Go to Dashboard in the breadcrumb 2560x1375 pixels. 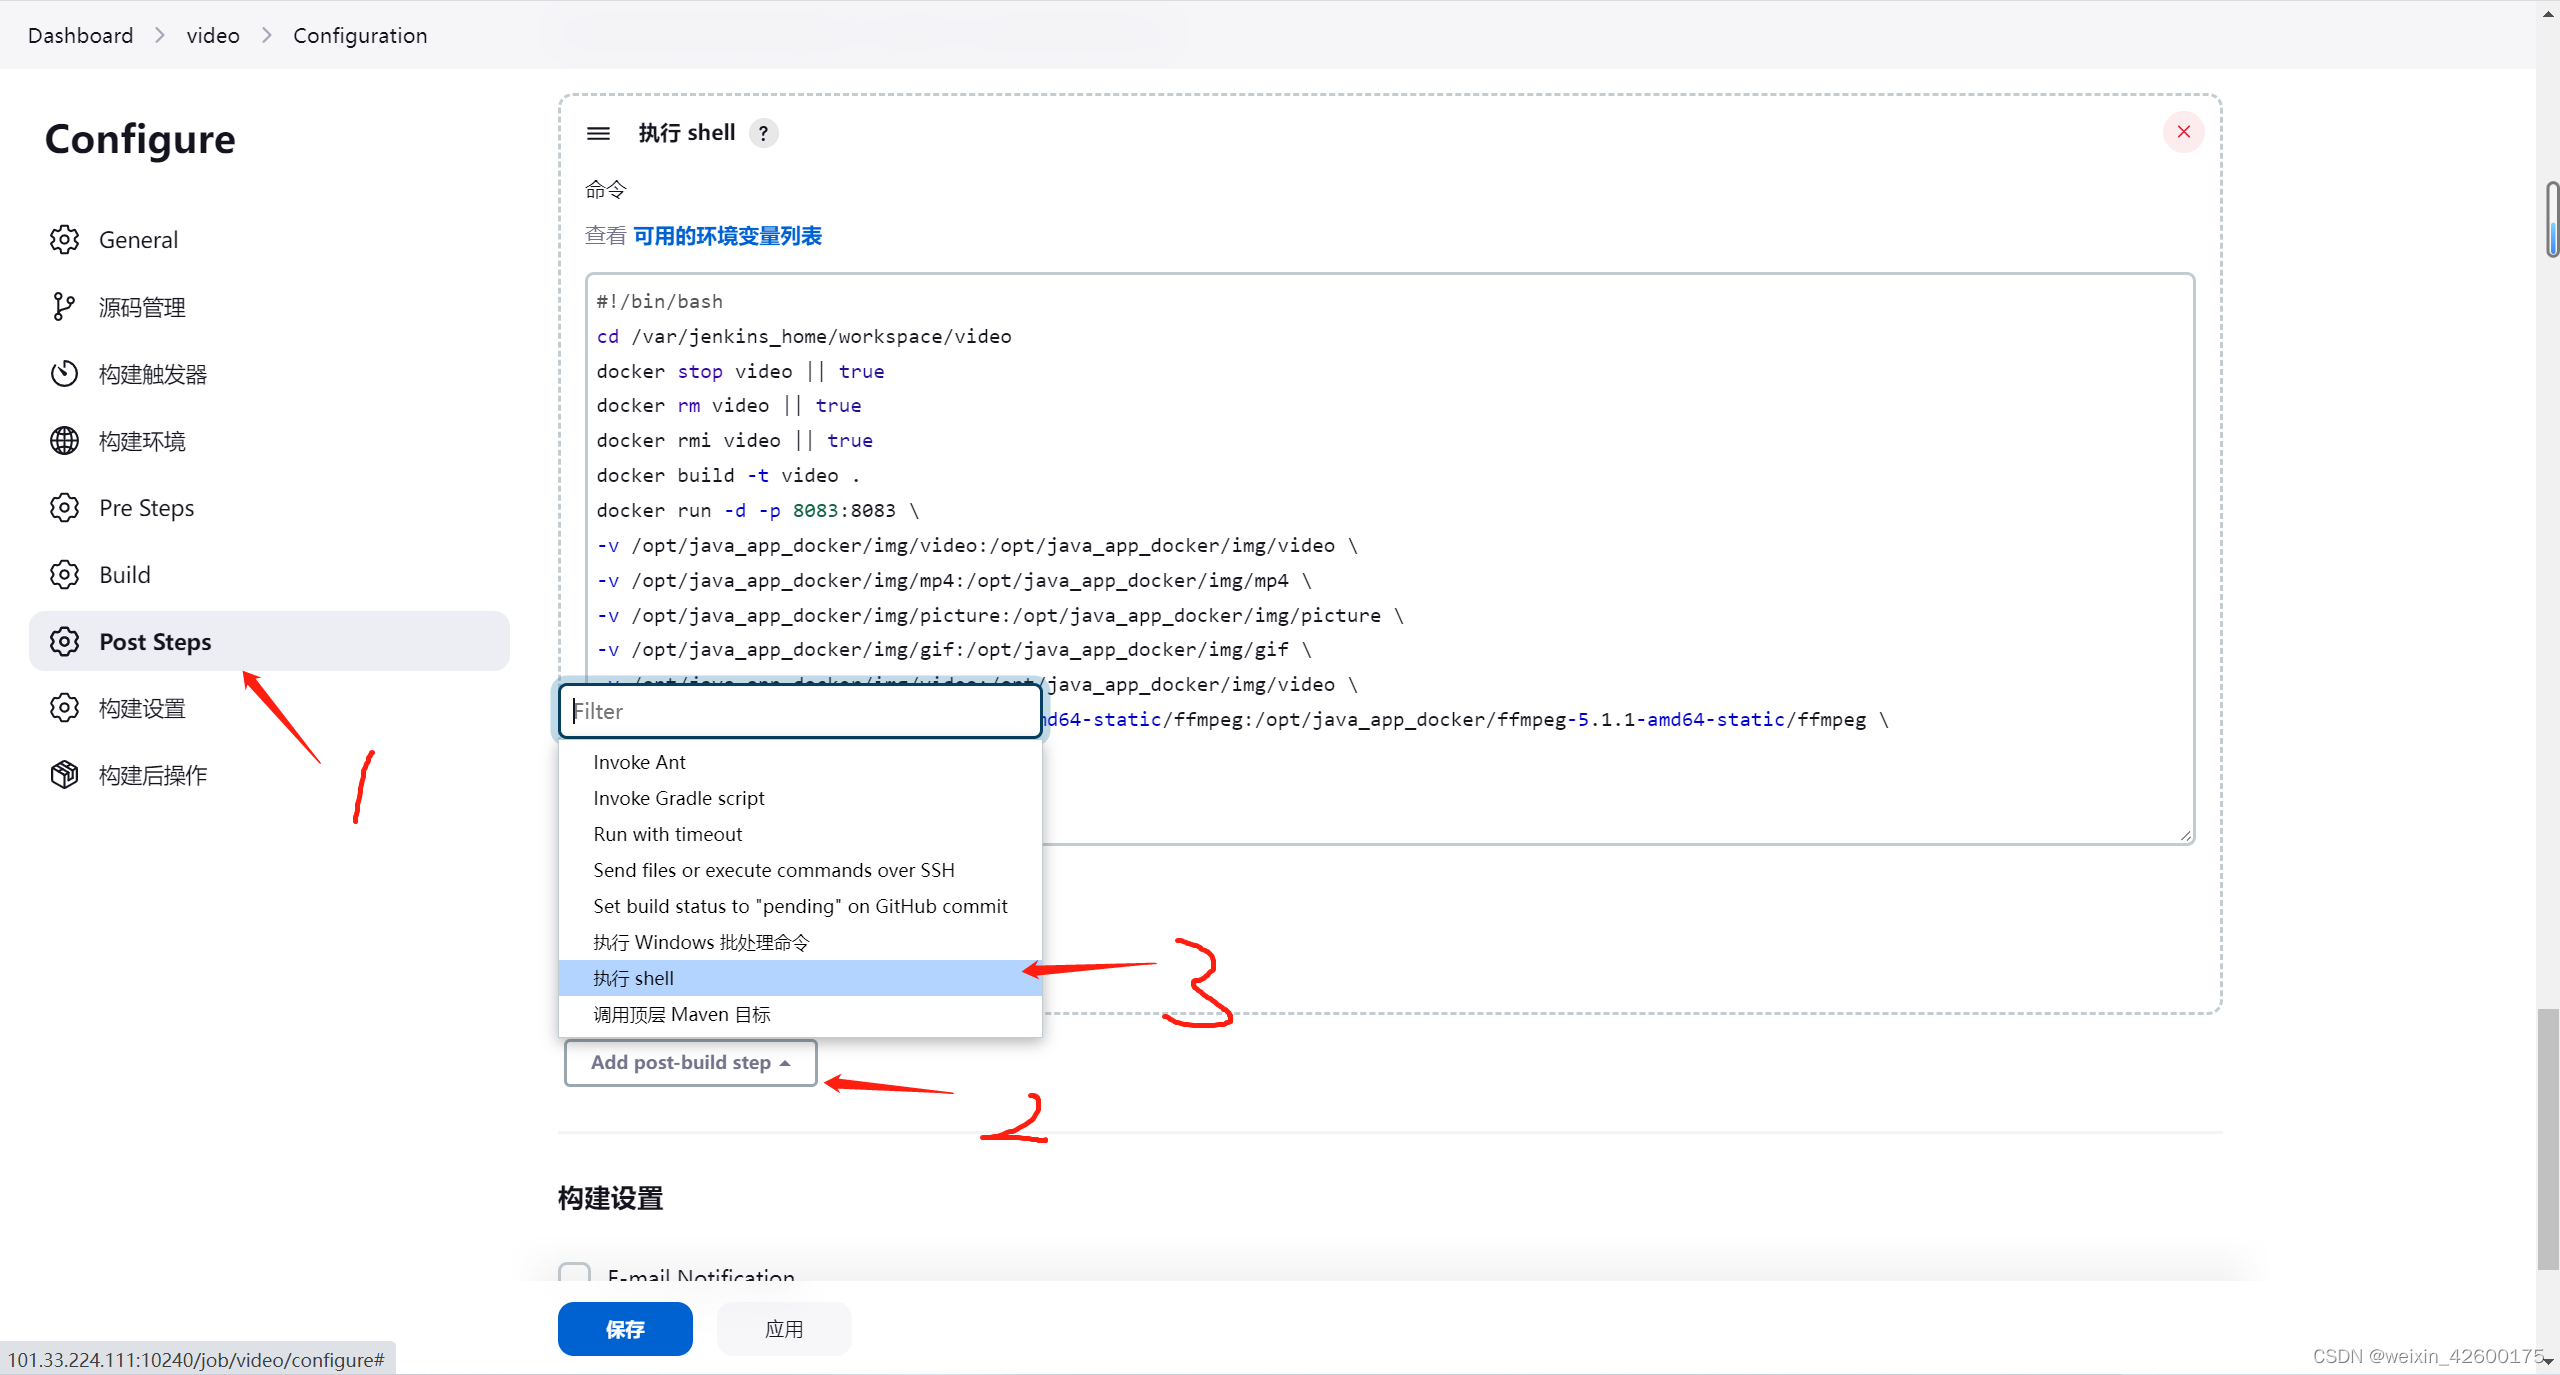point(80,36)
